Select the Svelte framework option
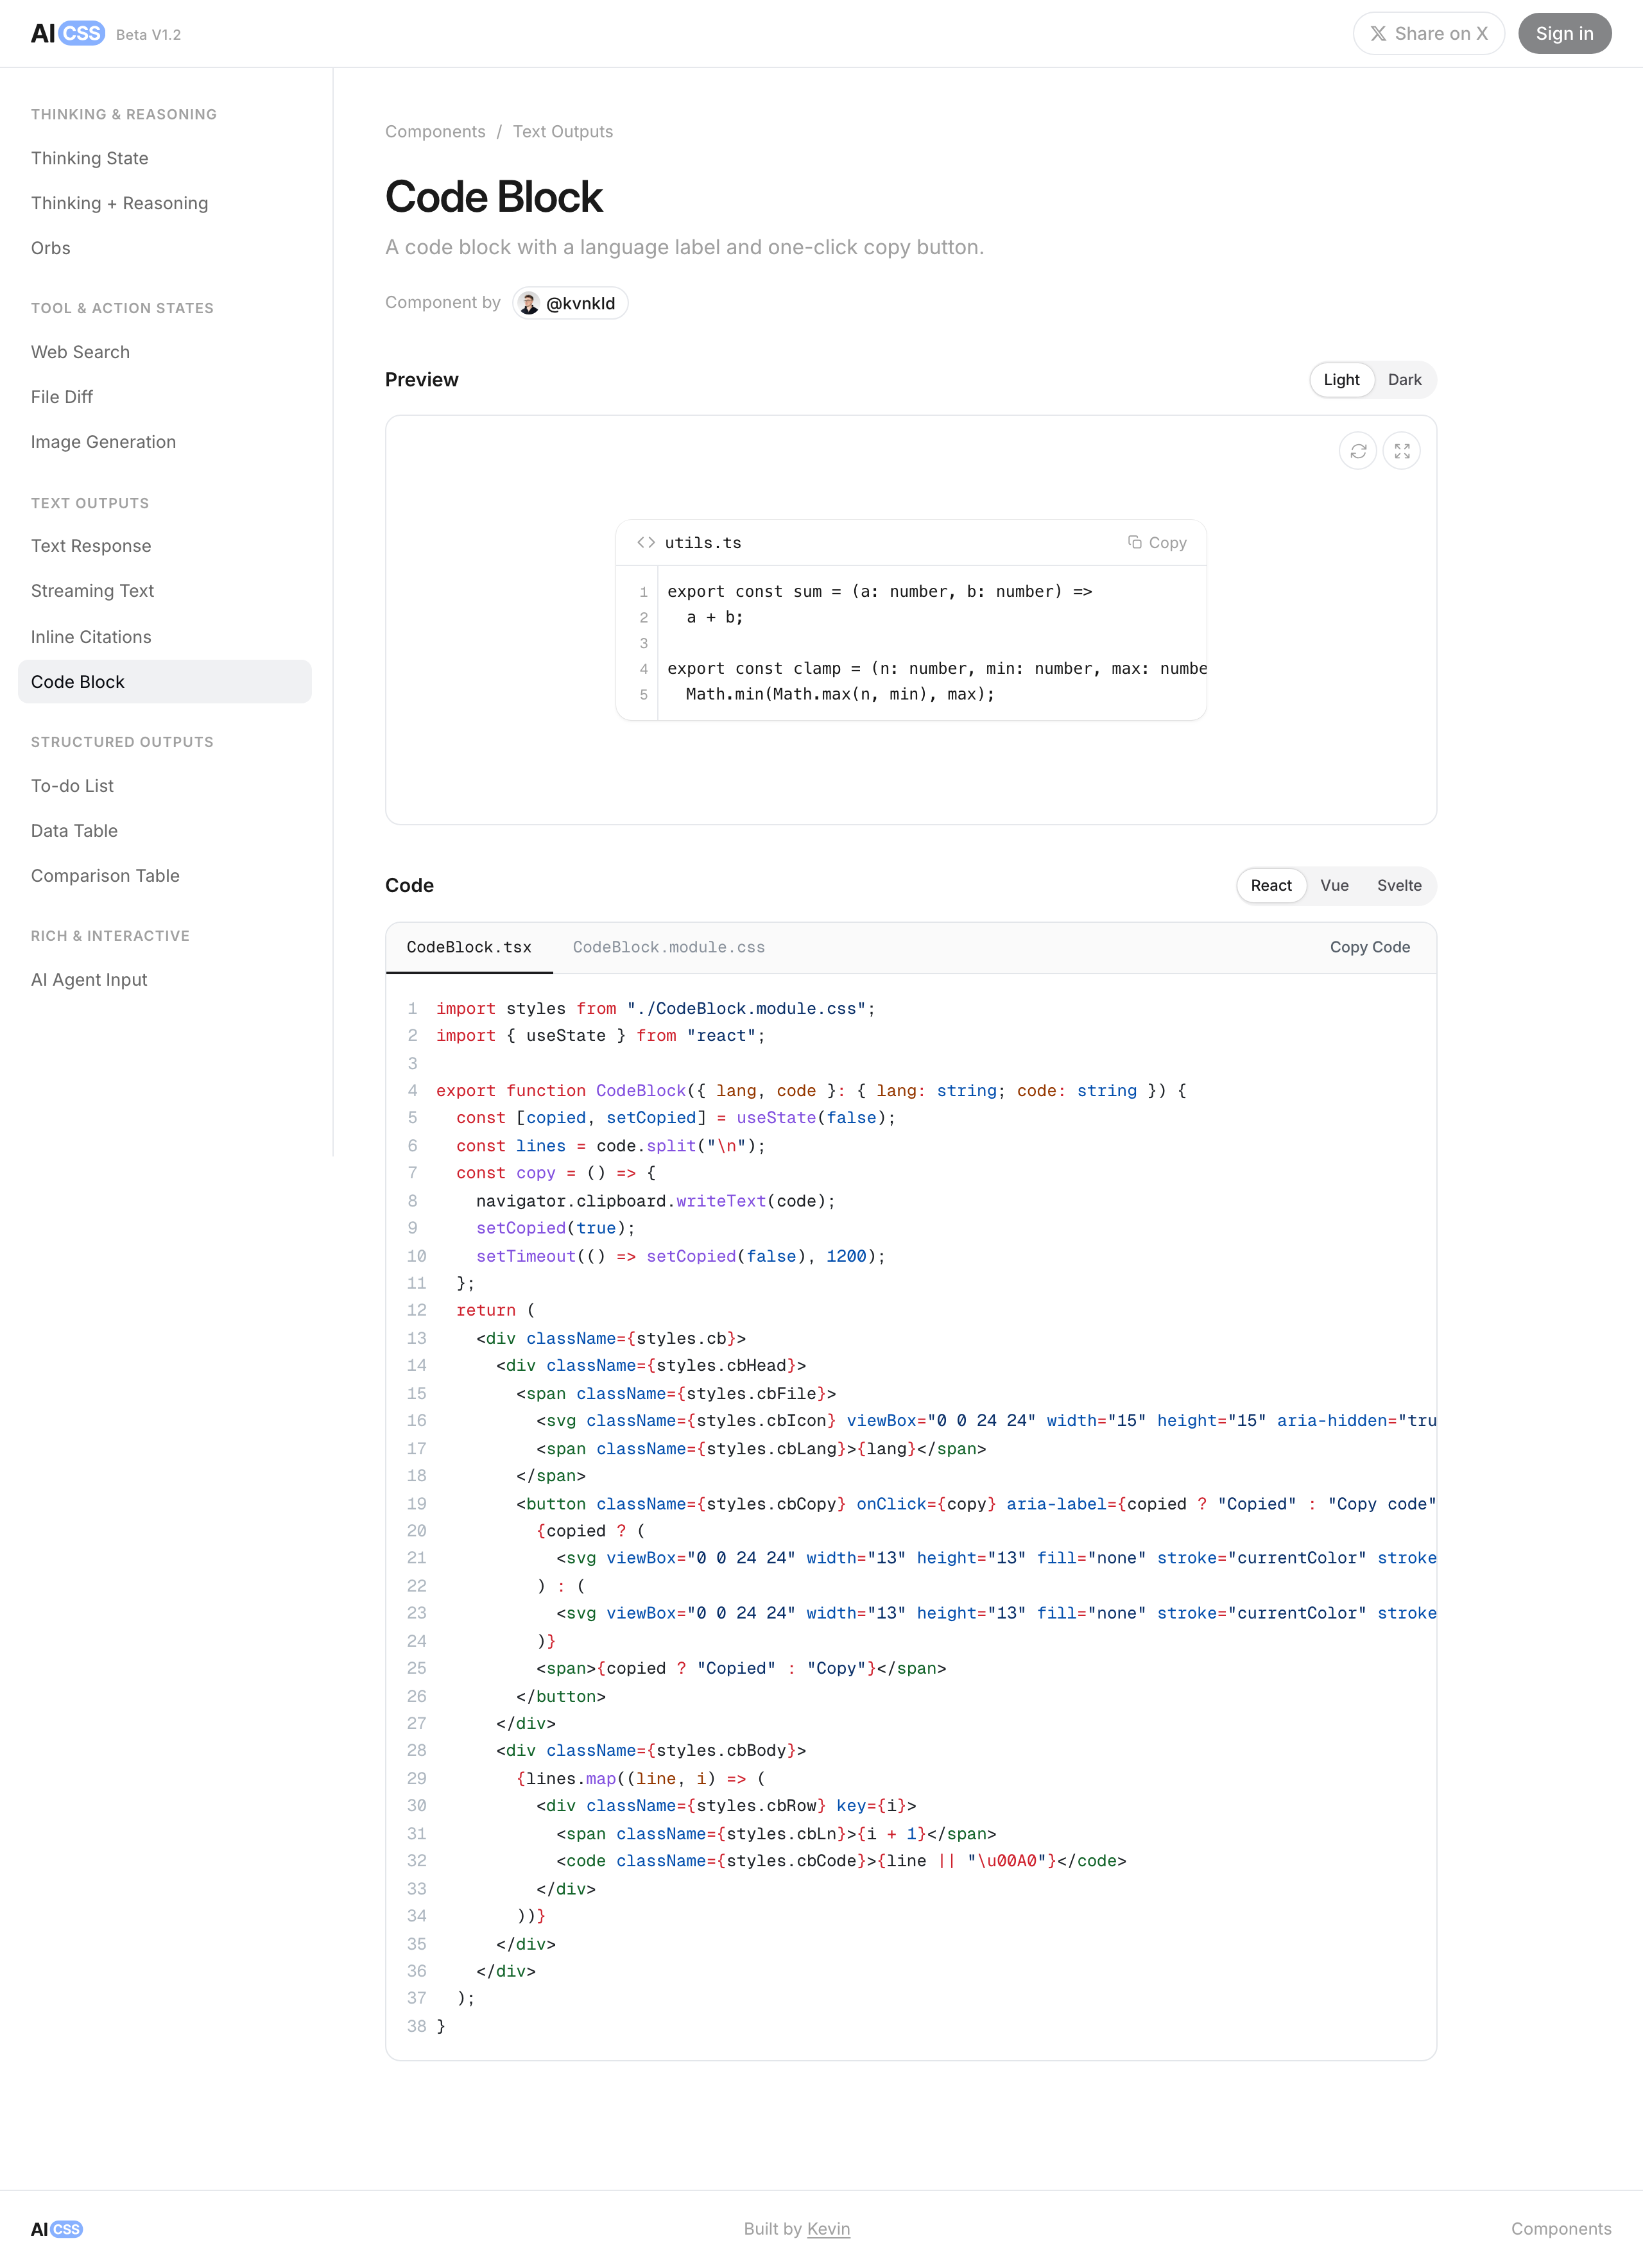Image resolution: width=1643 pixels, height=2268 pixels. (x=1399, y=885)
